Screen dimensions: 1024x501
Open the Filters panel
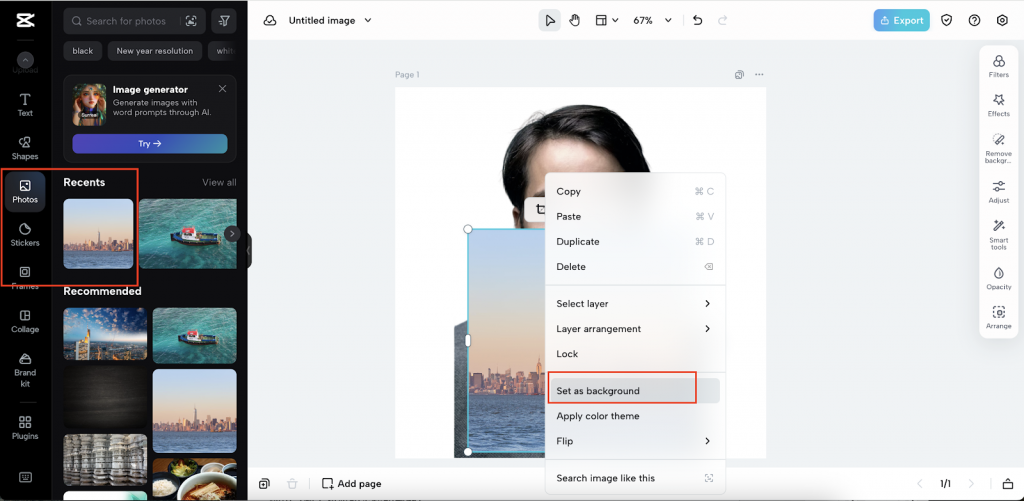pyautogui.click(x=998, y=67)
